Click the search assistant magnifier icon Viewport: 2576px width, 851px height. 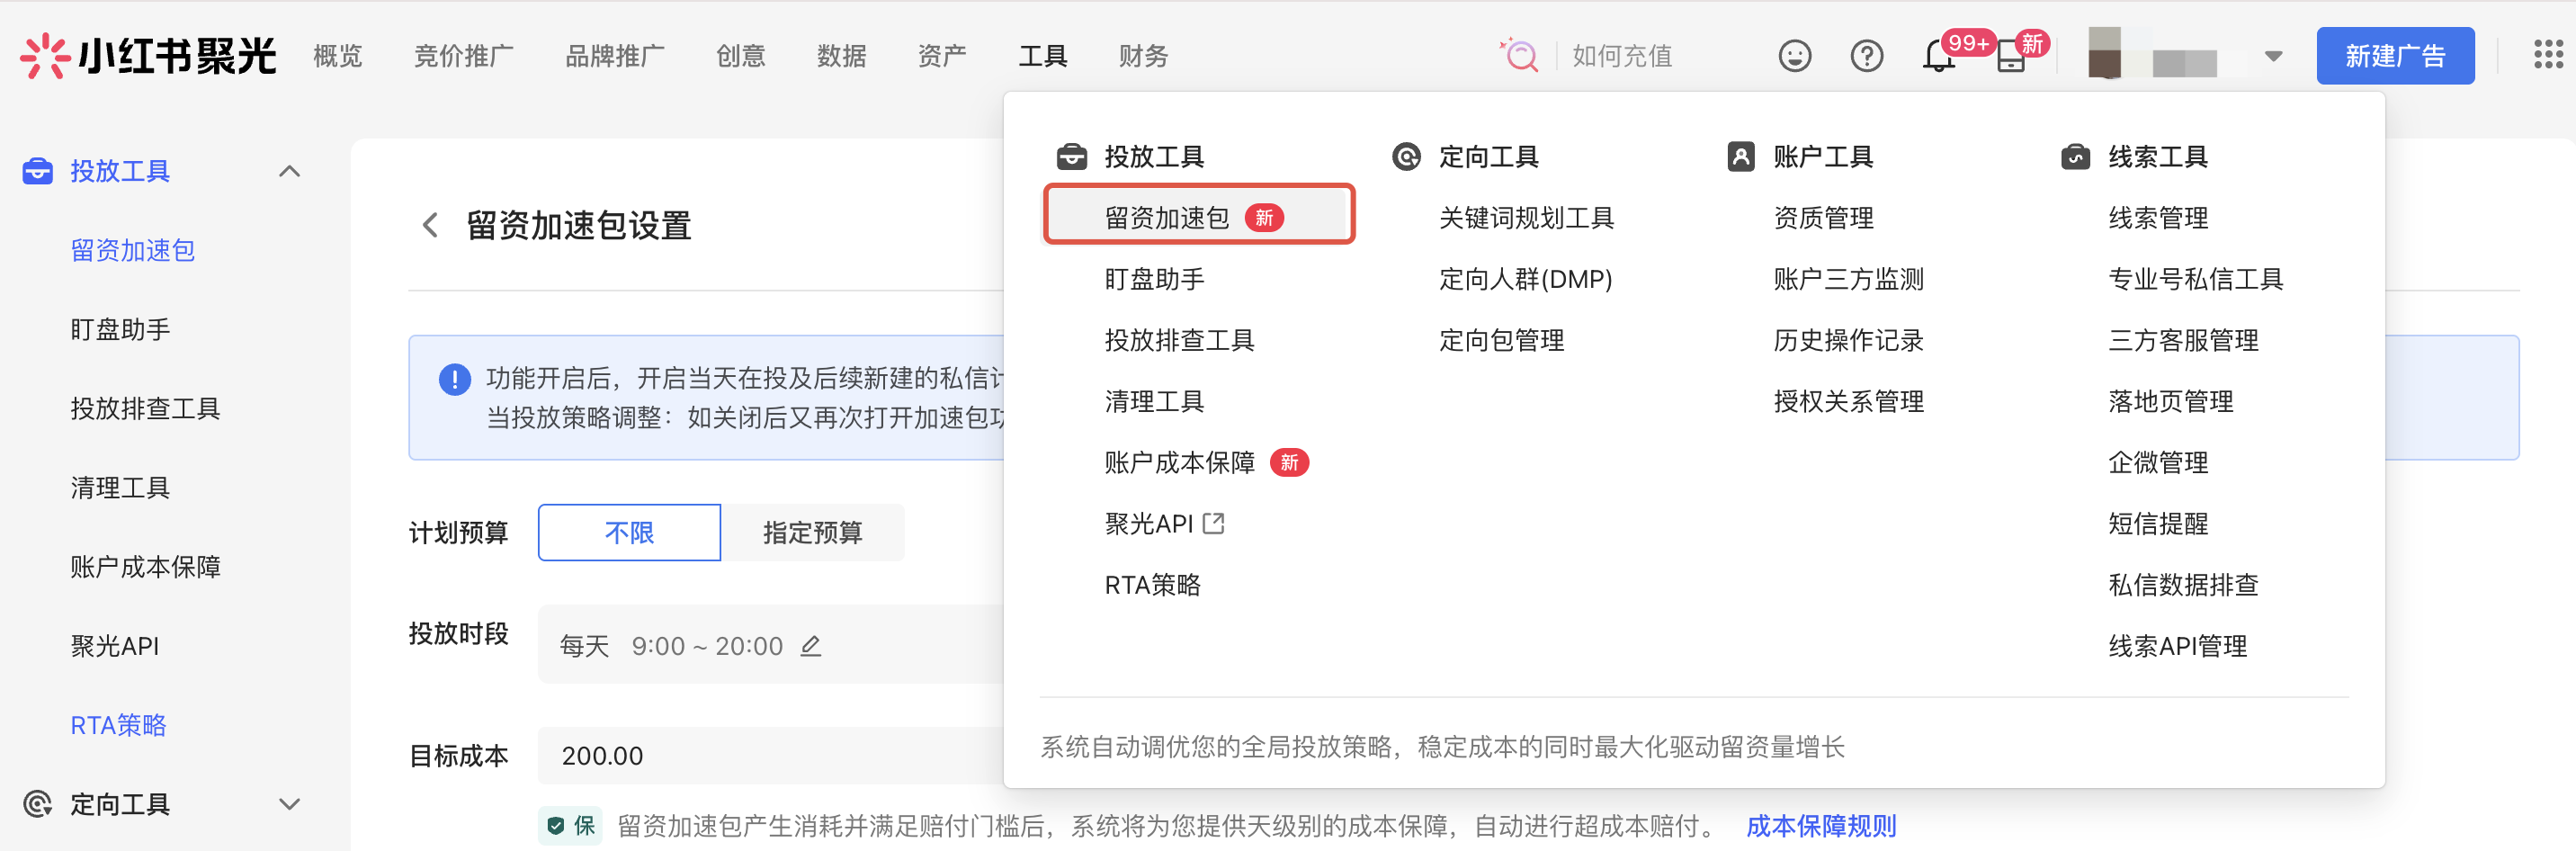click(x=1520, y=56)
